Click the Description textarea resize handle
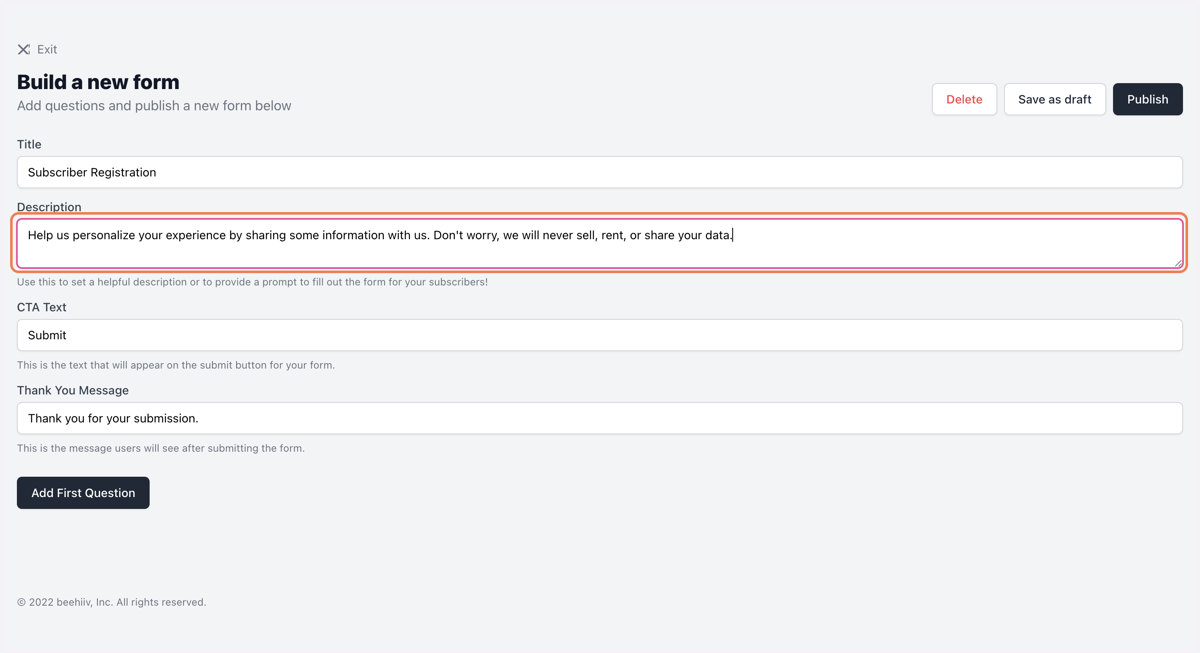This screenshot has height=653, width=1200. pos(1178,263)
